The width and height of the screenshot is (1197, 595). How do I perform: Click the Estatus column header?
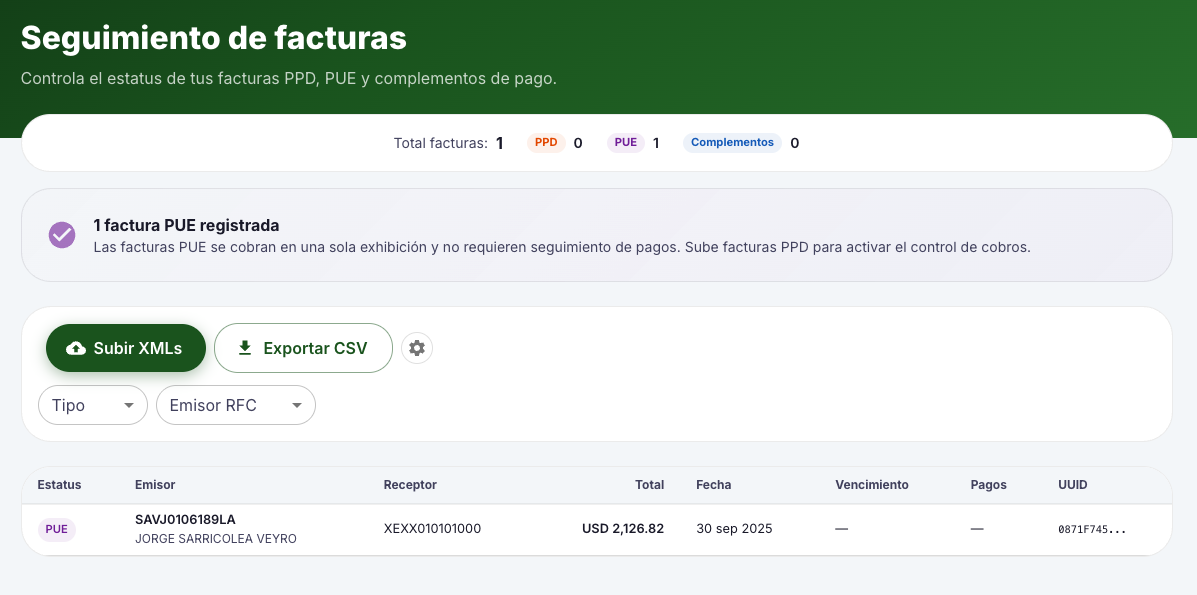click(x=59, y=485)
